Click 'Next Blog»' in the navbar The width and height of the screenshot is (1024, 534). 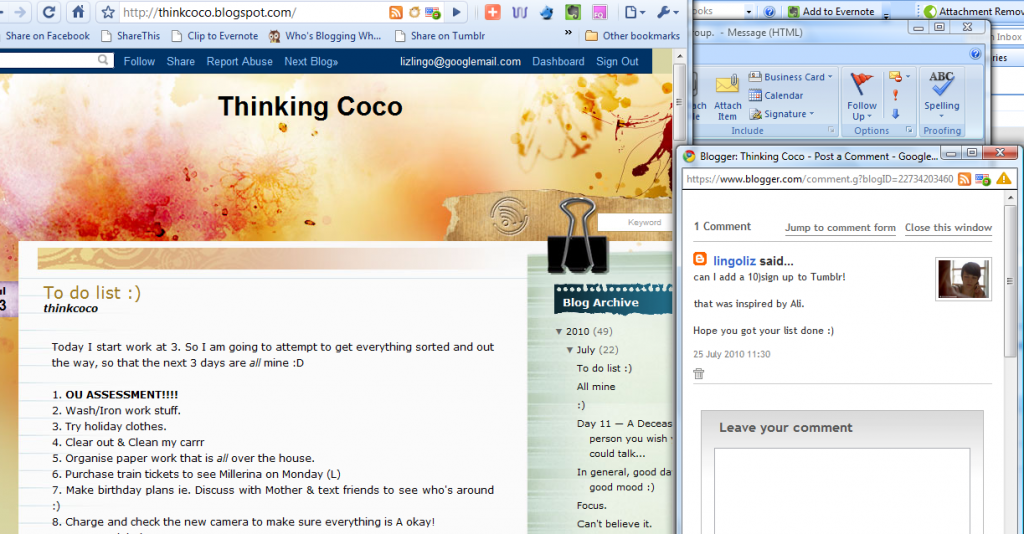[311, 61]
